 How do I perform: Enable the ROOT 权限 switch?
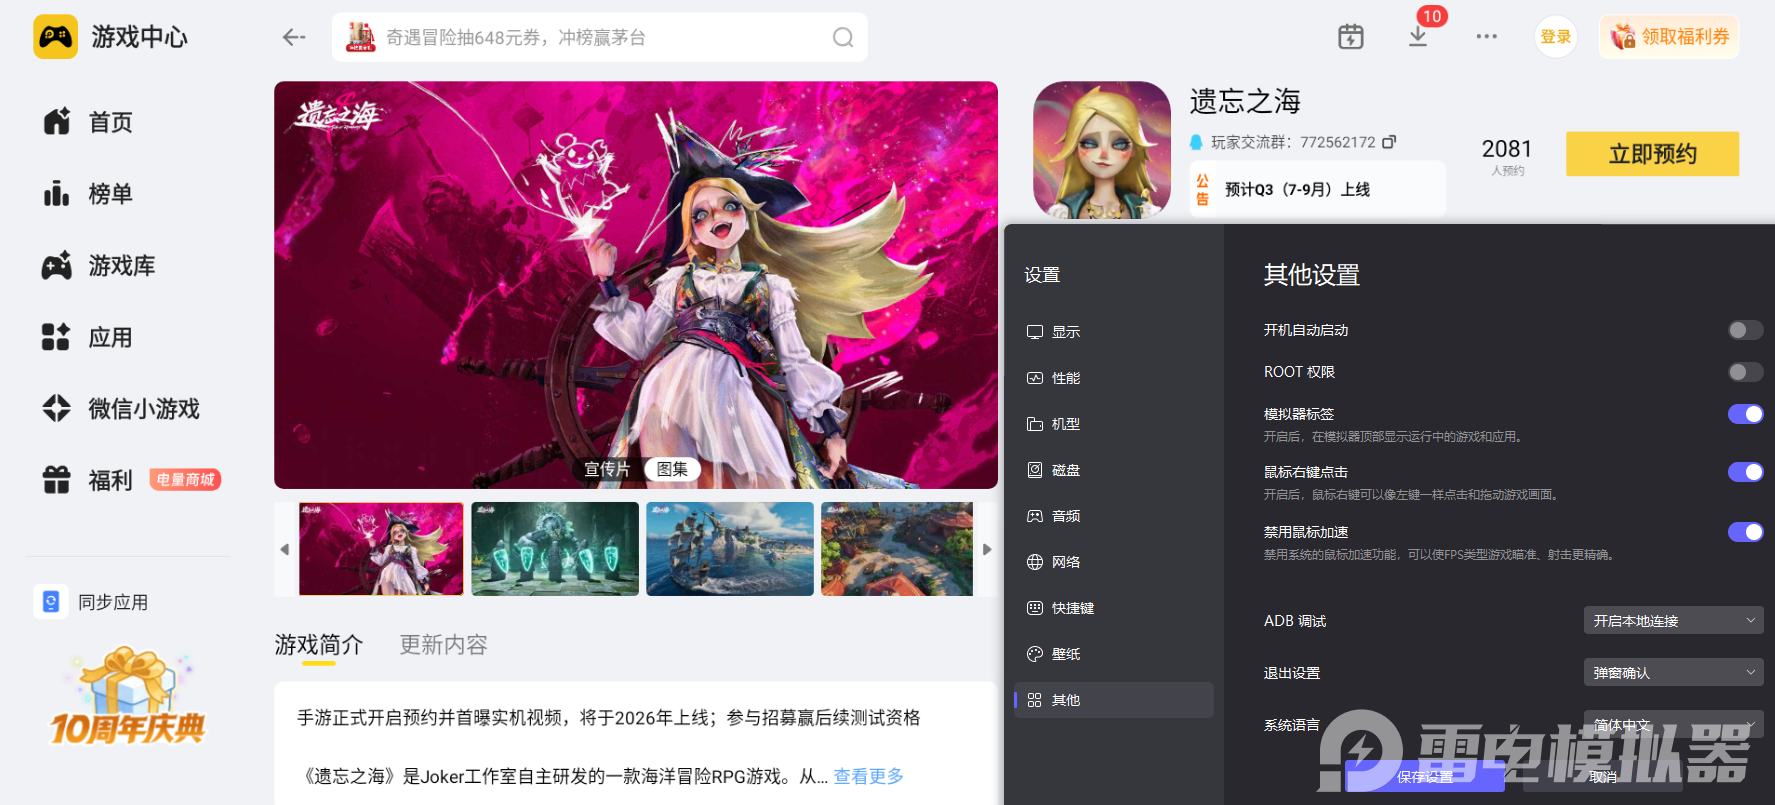pyautogui.click(x=1746, y=372)
